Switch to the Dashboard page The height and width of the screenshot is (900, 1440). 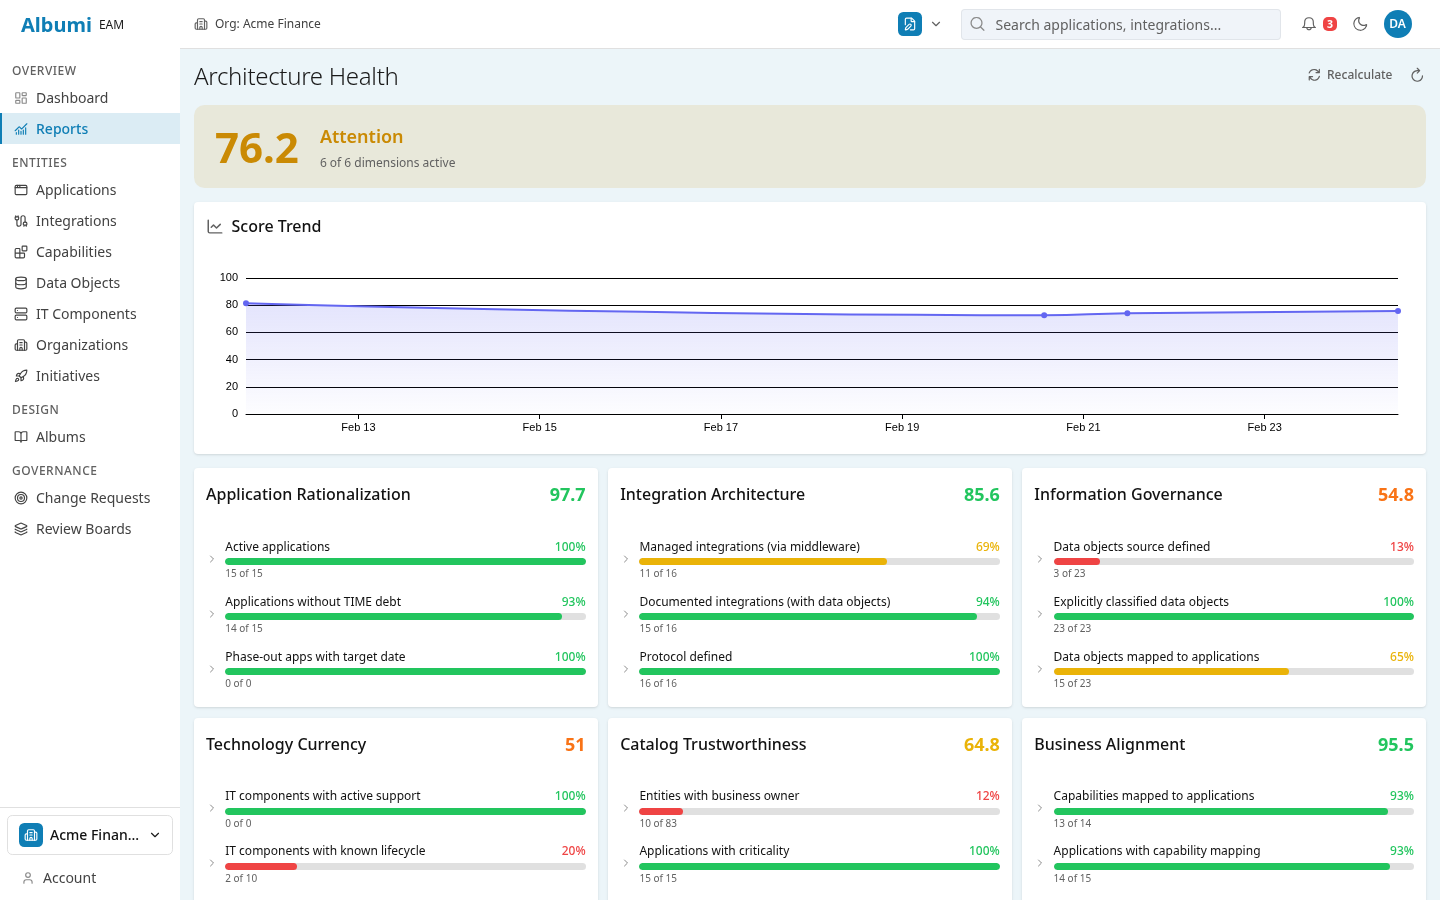(x=72, y=97)
